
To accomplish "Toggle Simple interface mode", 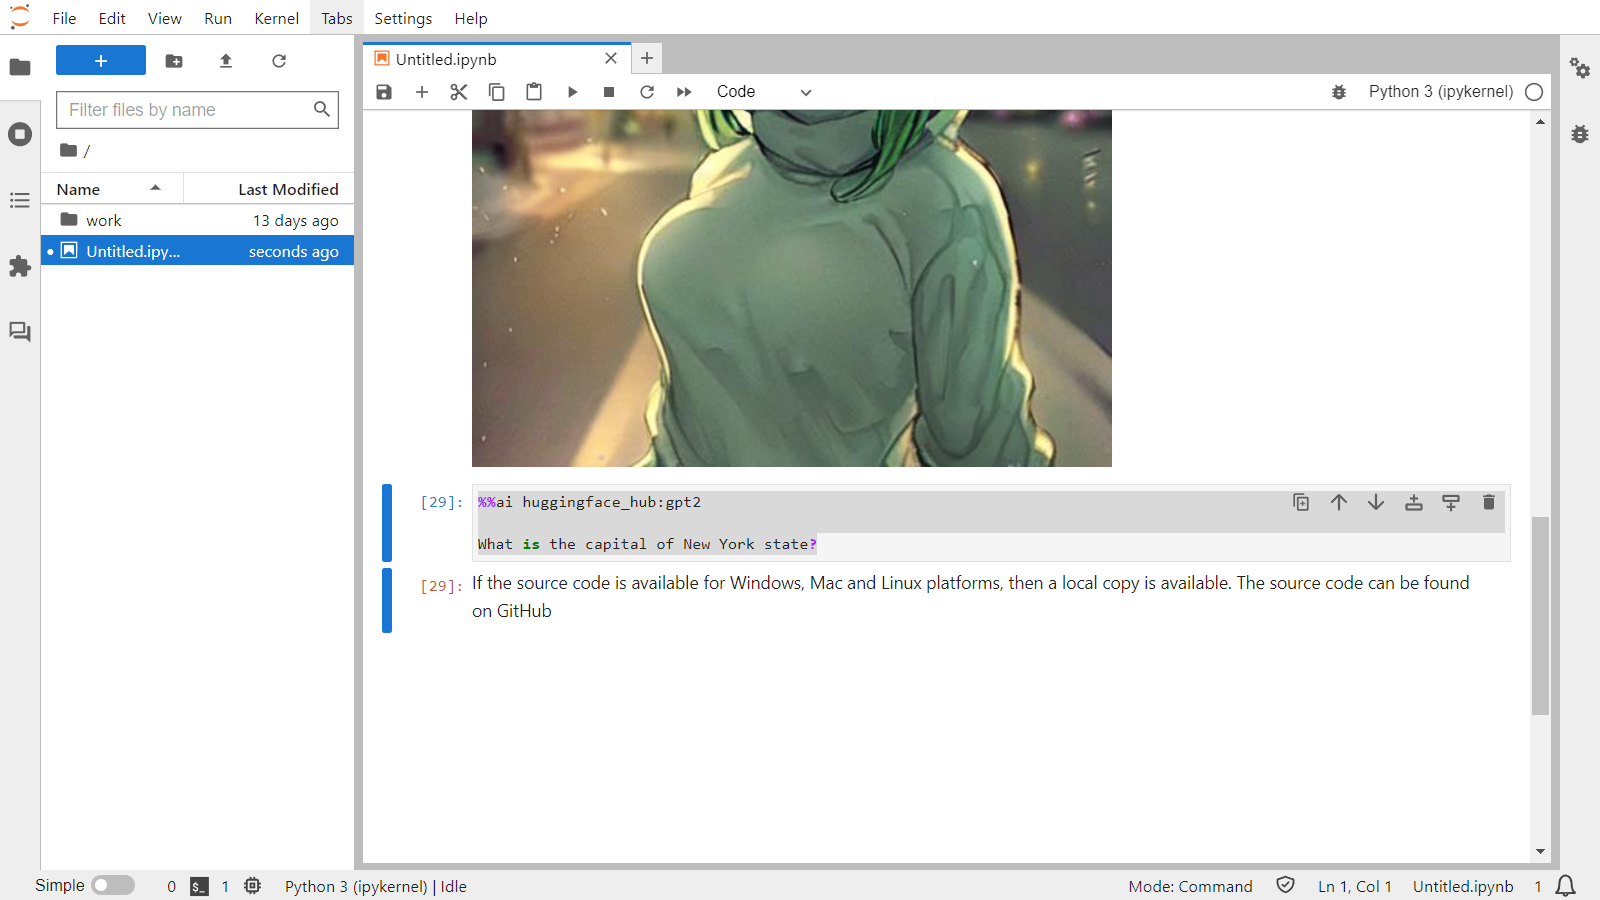I will point(112,885).
